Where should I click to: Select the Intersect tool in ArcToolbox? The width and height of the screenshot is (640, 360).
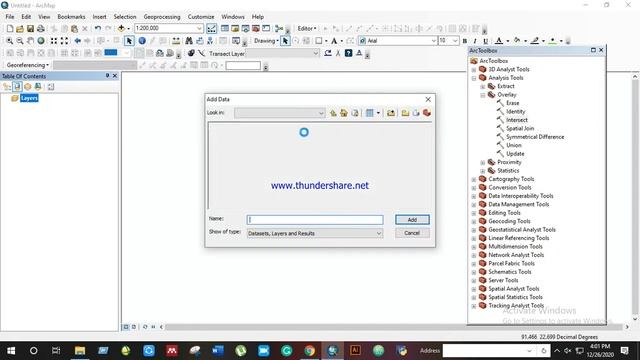pyautogui.click(x=517, y=120)
